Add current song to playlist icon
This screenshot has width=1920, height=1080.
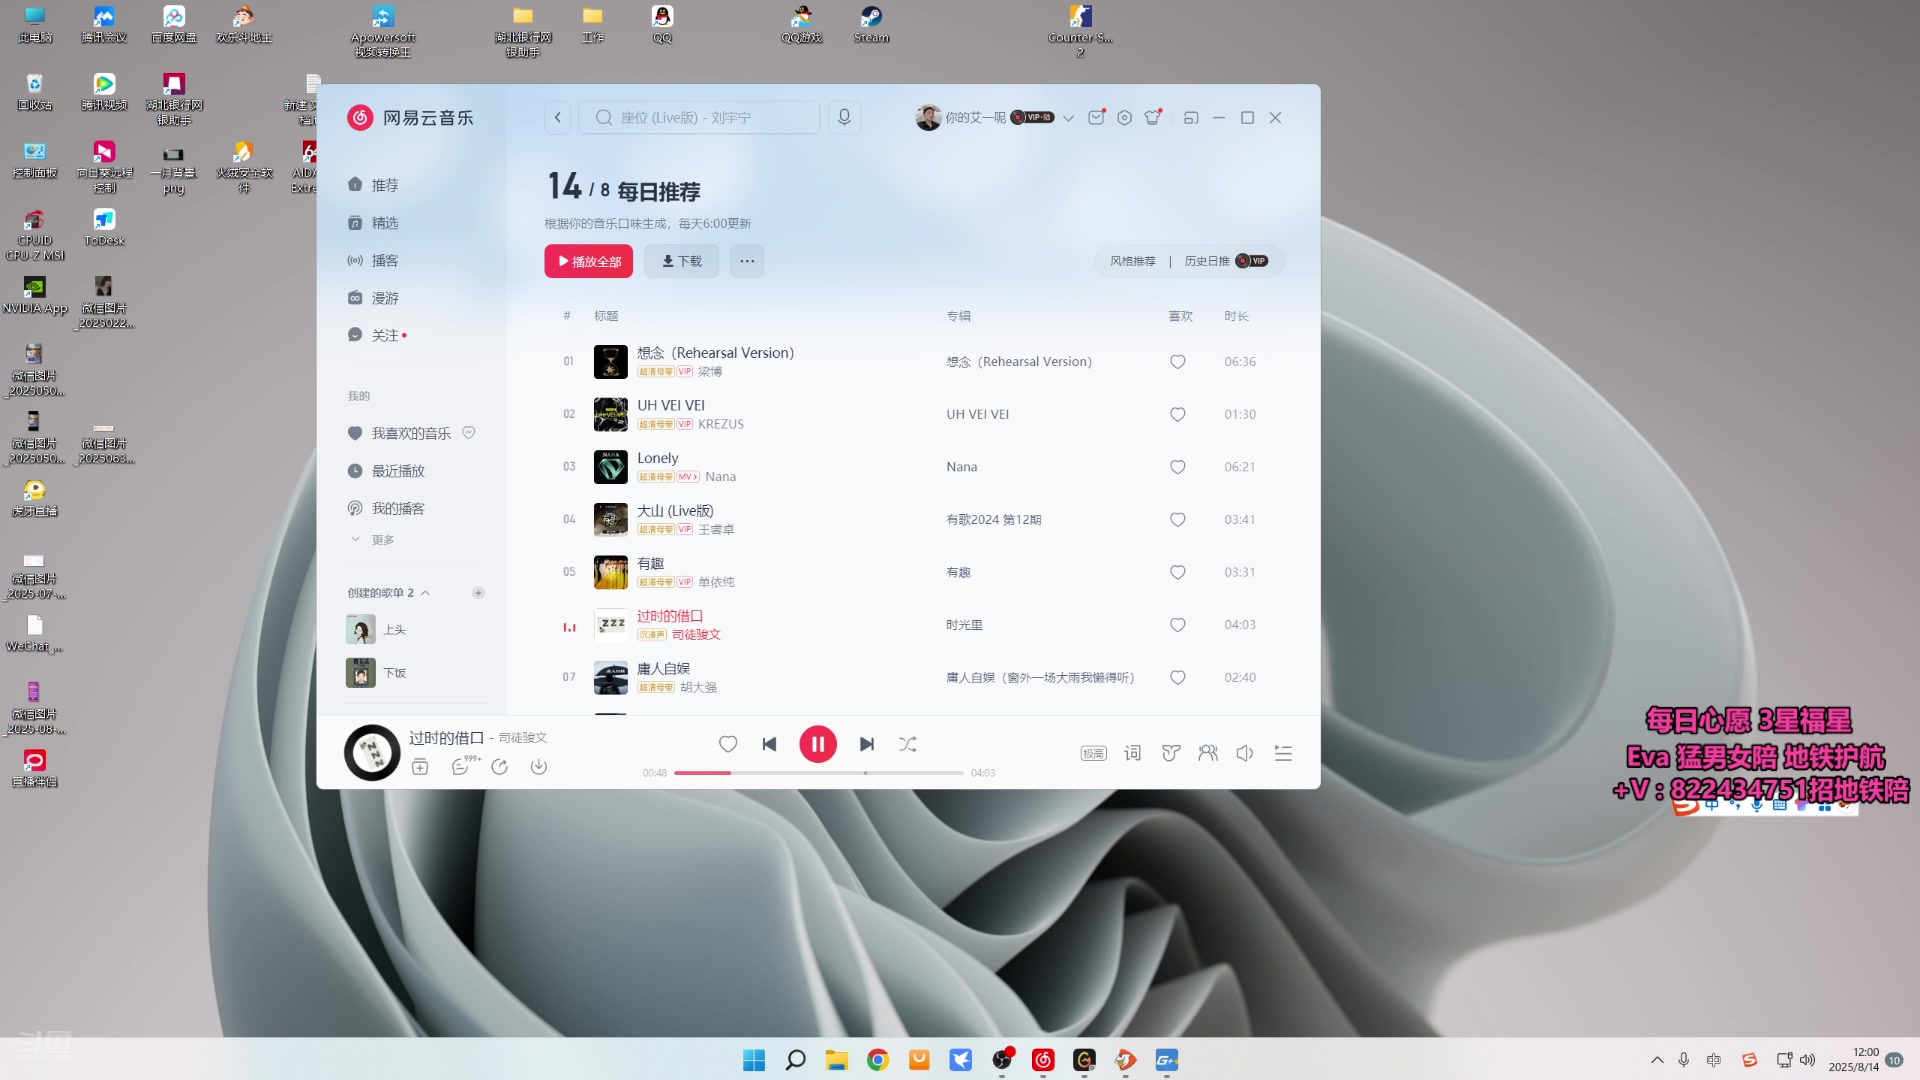(420, 767)
